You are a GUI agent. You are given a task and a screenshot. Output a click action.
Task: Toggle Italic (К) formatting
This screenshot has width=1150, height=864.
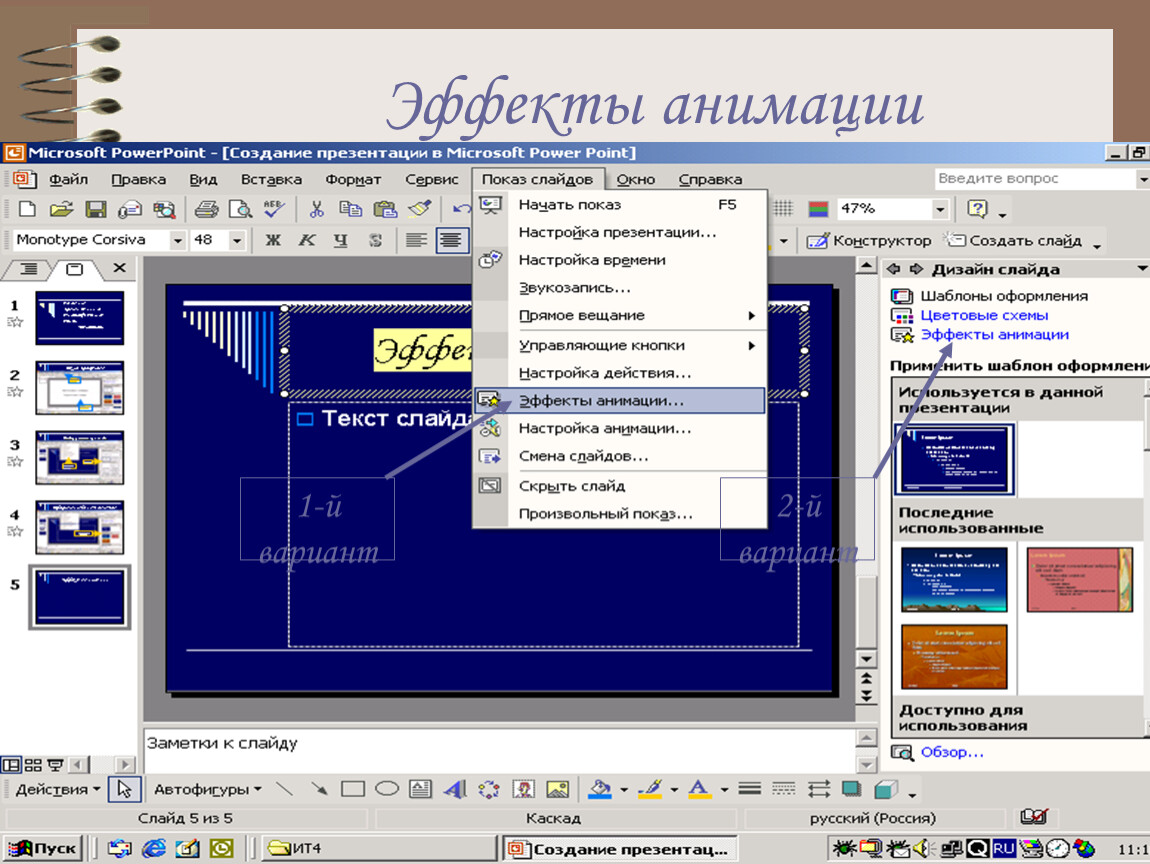point(307,240)
